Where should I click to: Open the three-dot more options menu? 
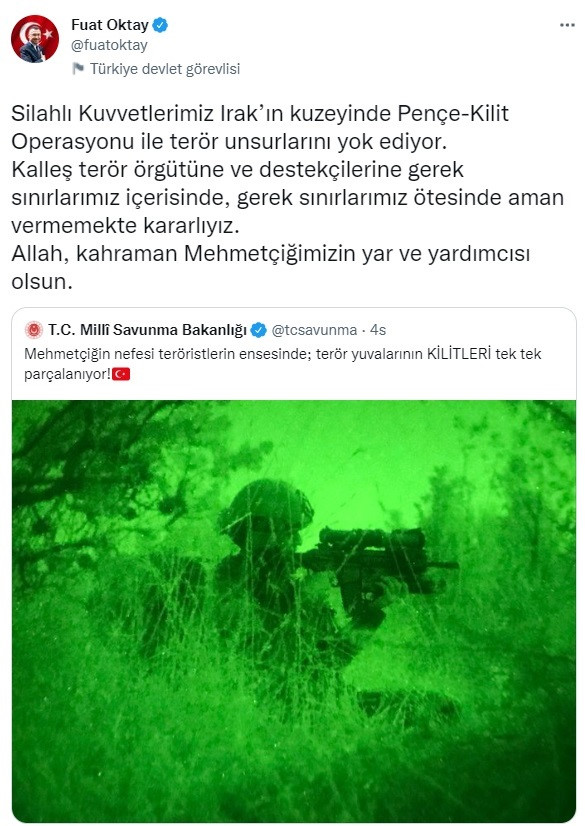tap(567, 25)
